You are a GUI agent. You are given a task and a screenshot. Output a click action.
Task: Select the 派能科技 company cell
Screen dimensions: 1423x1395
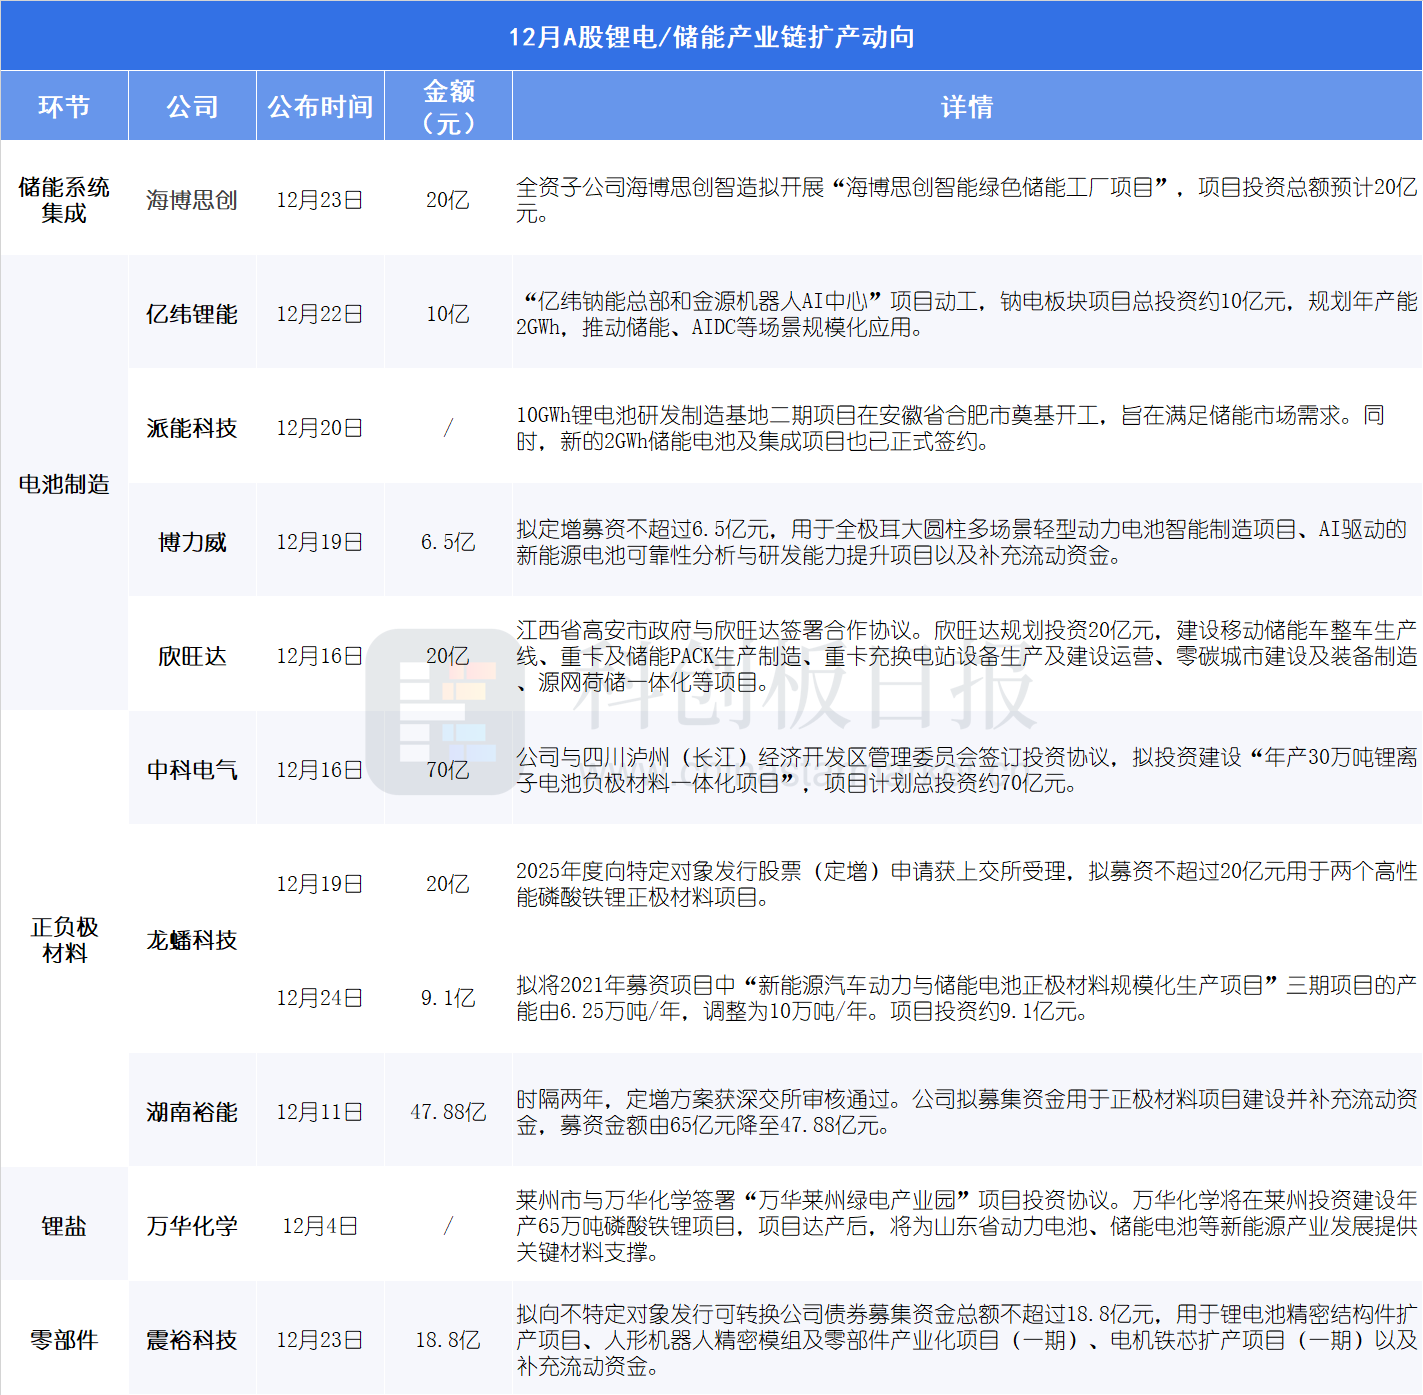pyautogui.click(x=192, y=428)
